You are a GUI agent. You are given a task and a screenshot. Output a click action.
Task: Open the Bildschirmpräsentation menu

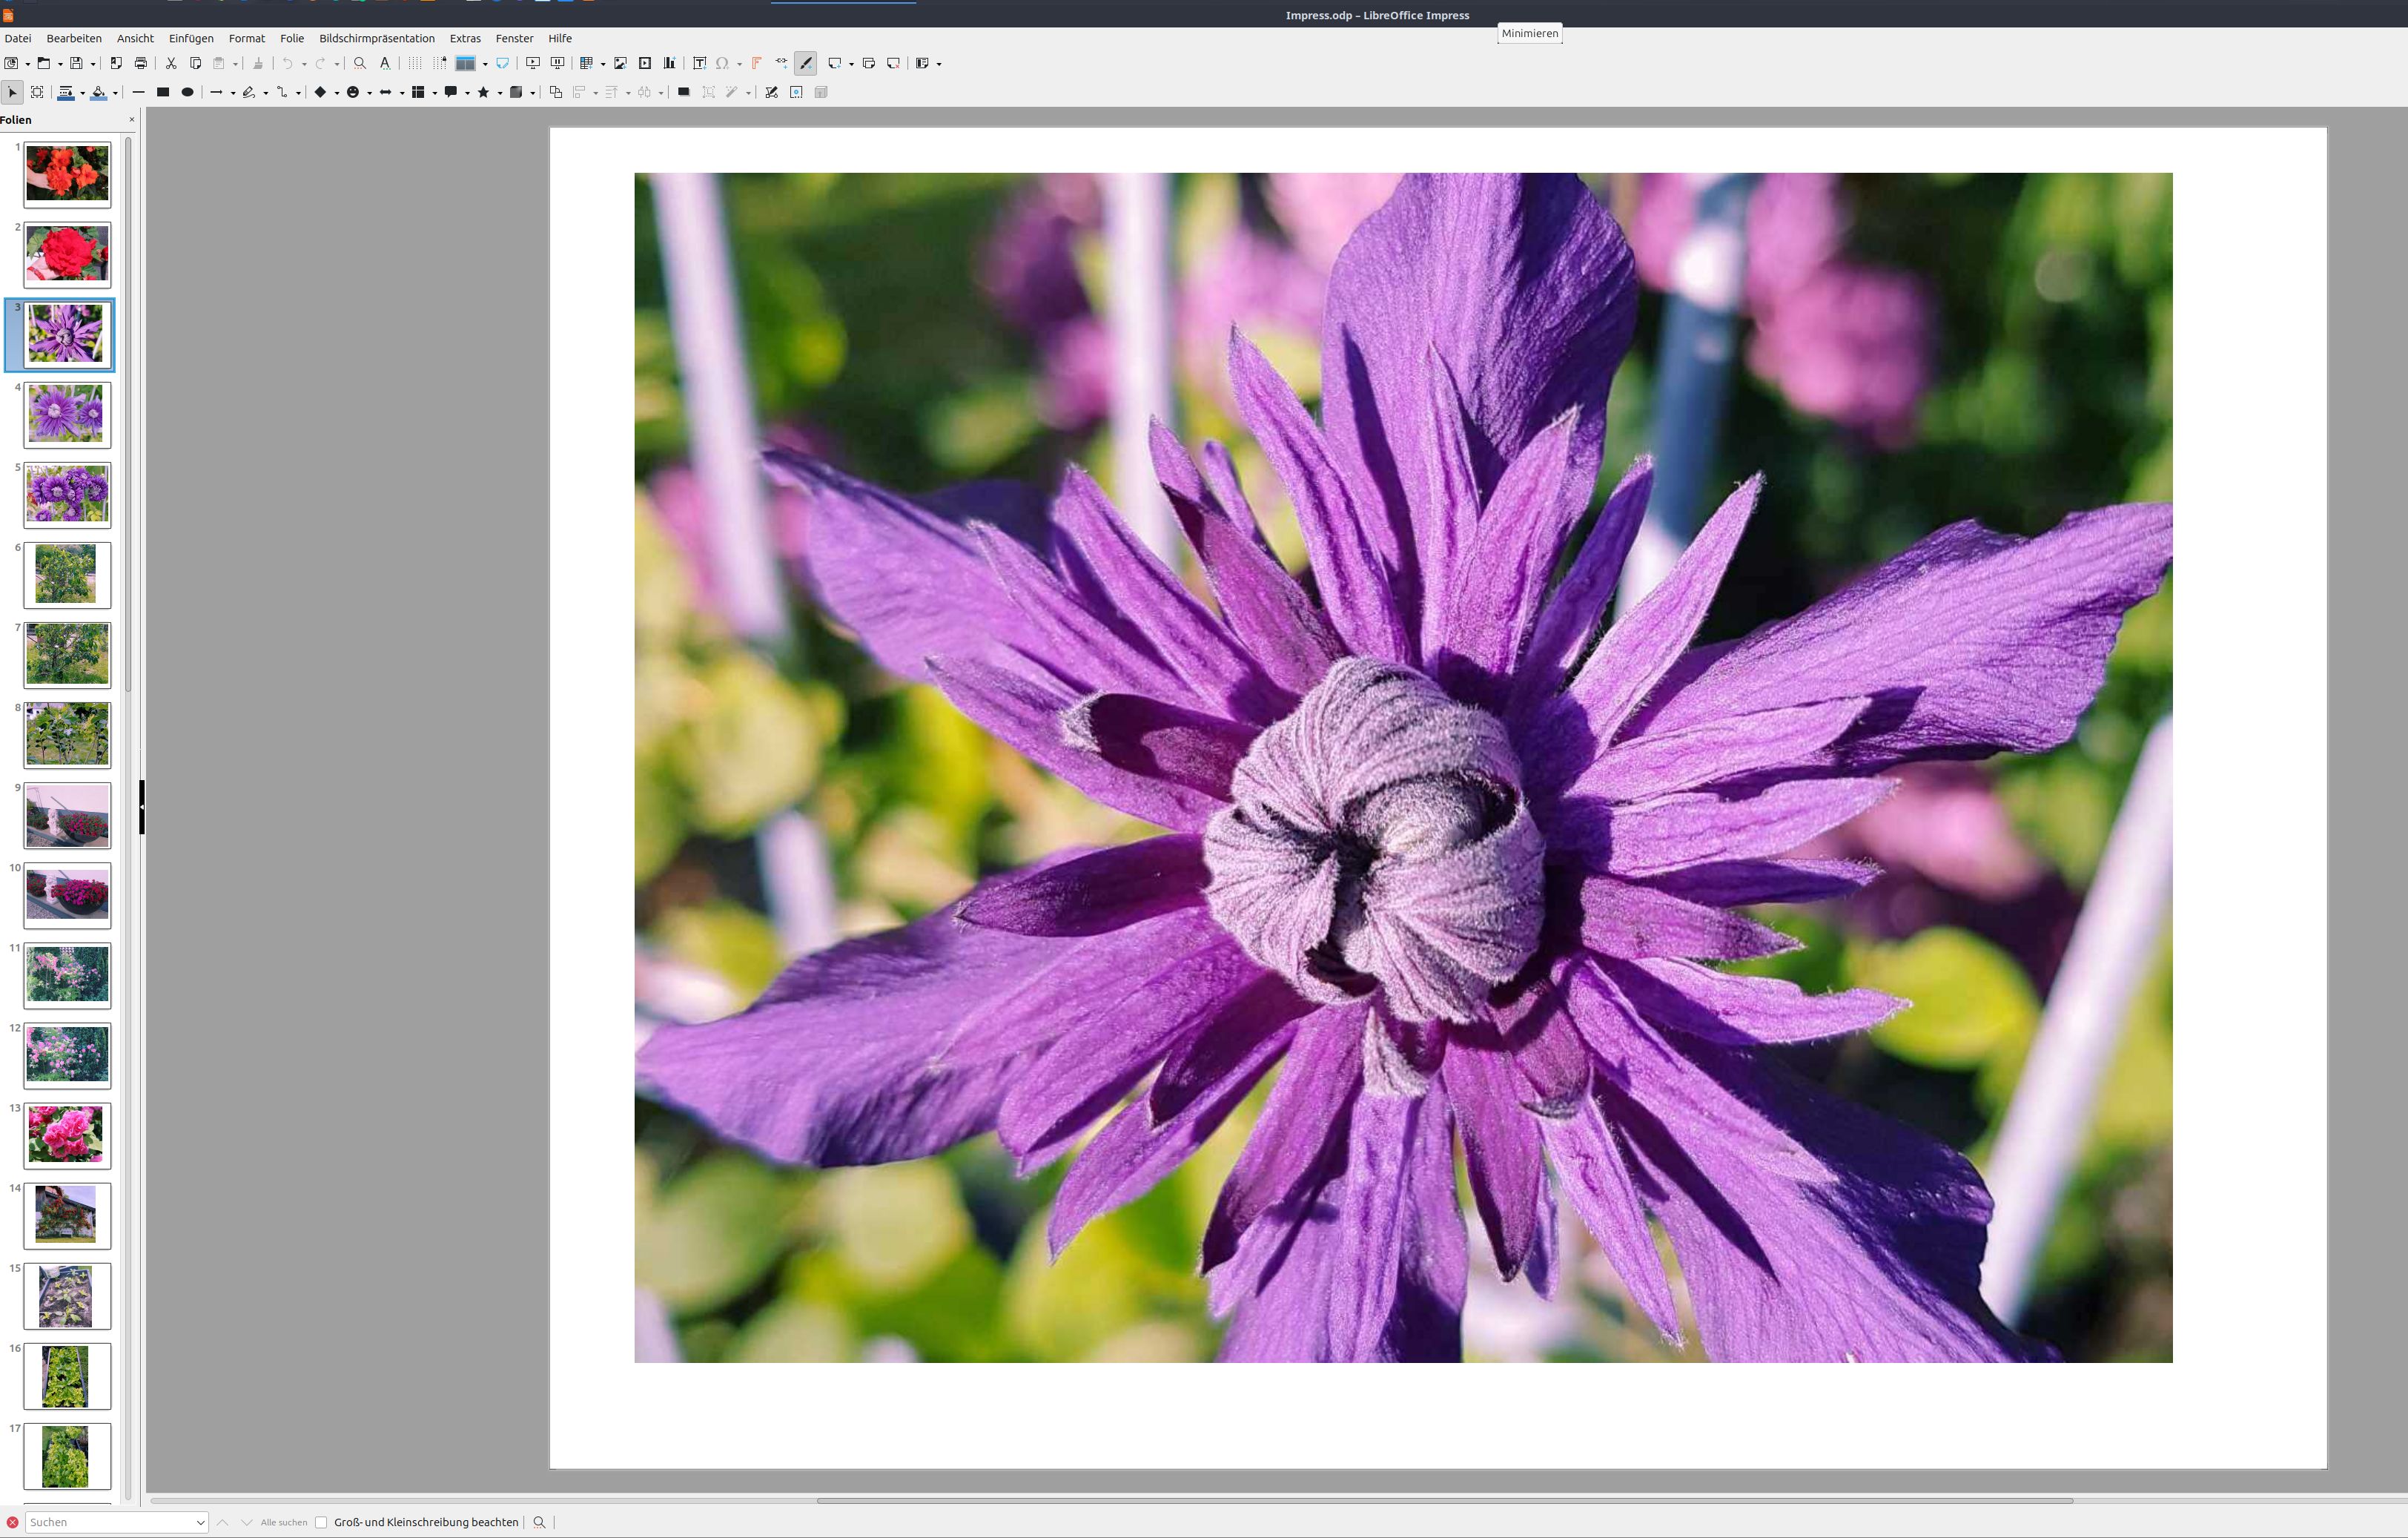(376, 38)
